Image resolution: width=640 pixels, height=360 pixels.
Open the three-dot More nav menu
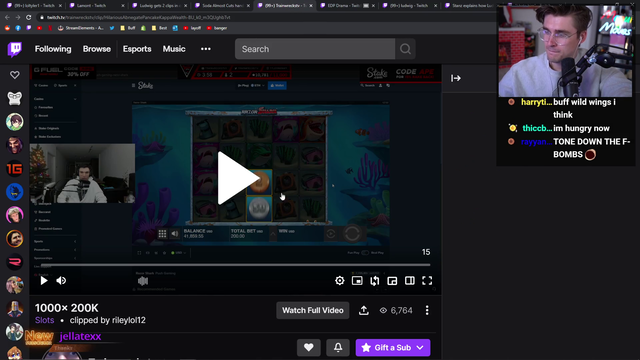[206, 49]
